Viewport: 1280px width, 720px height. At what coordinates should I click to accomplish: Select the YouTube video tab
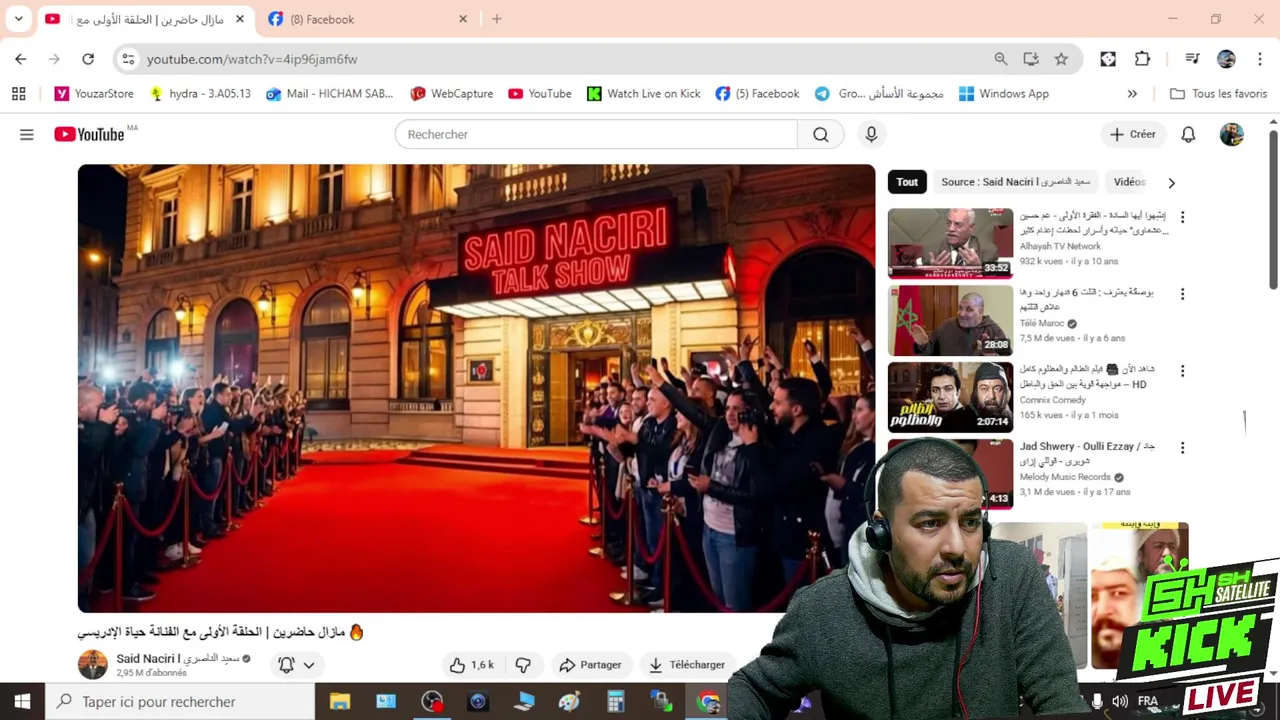click(x=148, y=19)
